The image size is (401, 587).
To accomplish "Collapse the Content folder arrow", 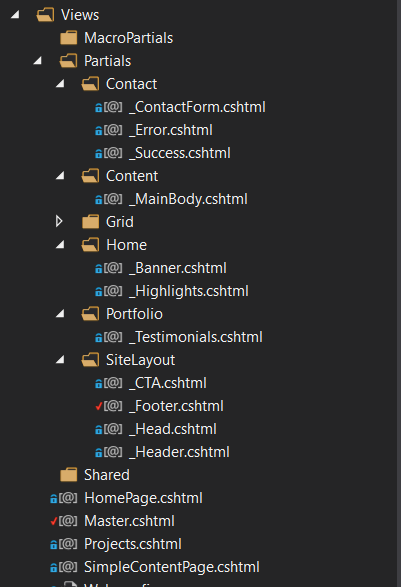I will coord(60,176).
